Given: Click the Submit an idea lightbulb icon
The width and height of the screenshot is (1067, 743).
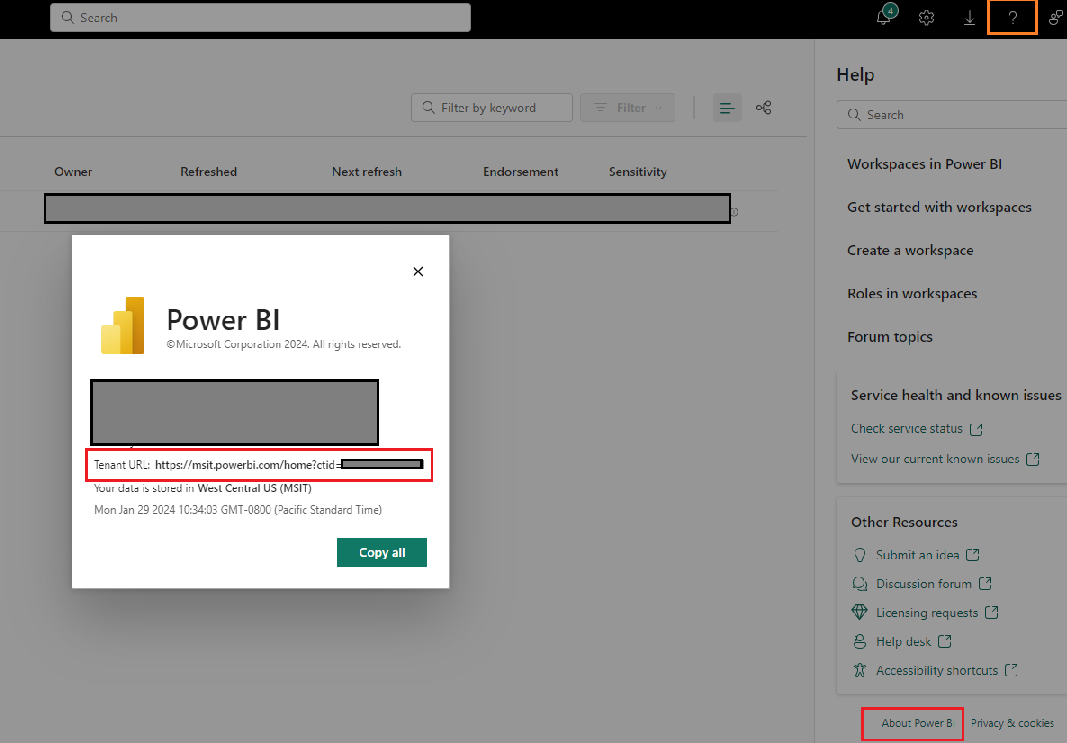Looking at the screenshot, I should [860, 554].
